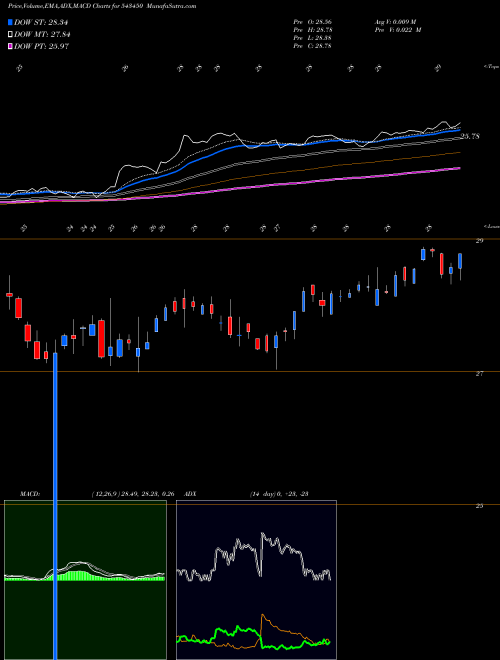Click the chart title mentioning MunafaSutra.com
Screen dimensions: 500x660
(102, 6)
